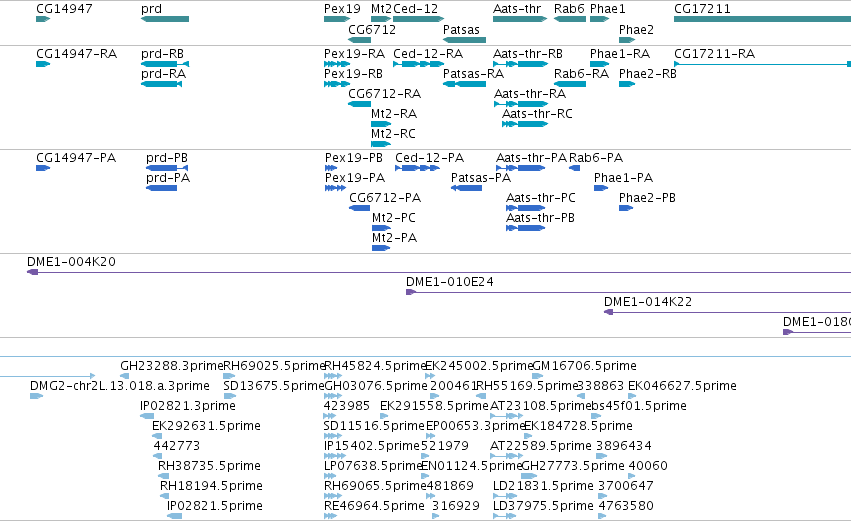
Task: Click the Pex19-RB transcript label
Action: pos(353,74)
